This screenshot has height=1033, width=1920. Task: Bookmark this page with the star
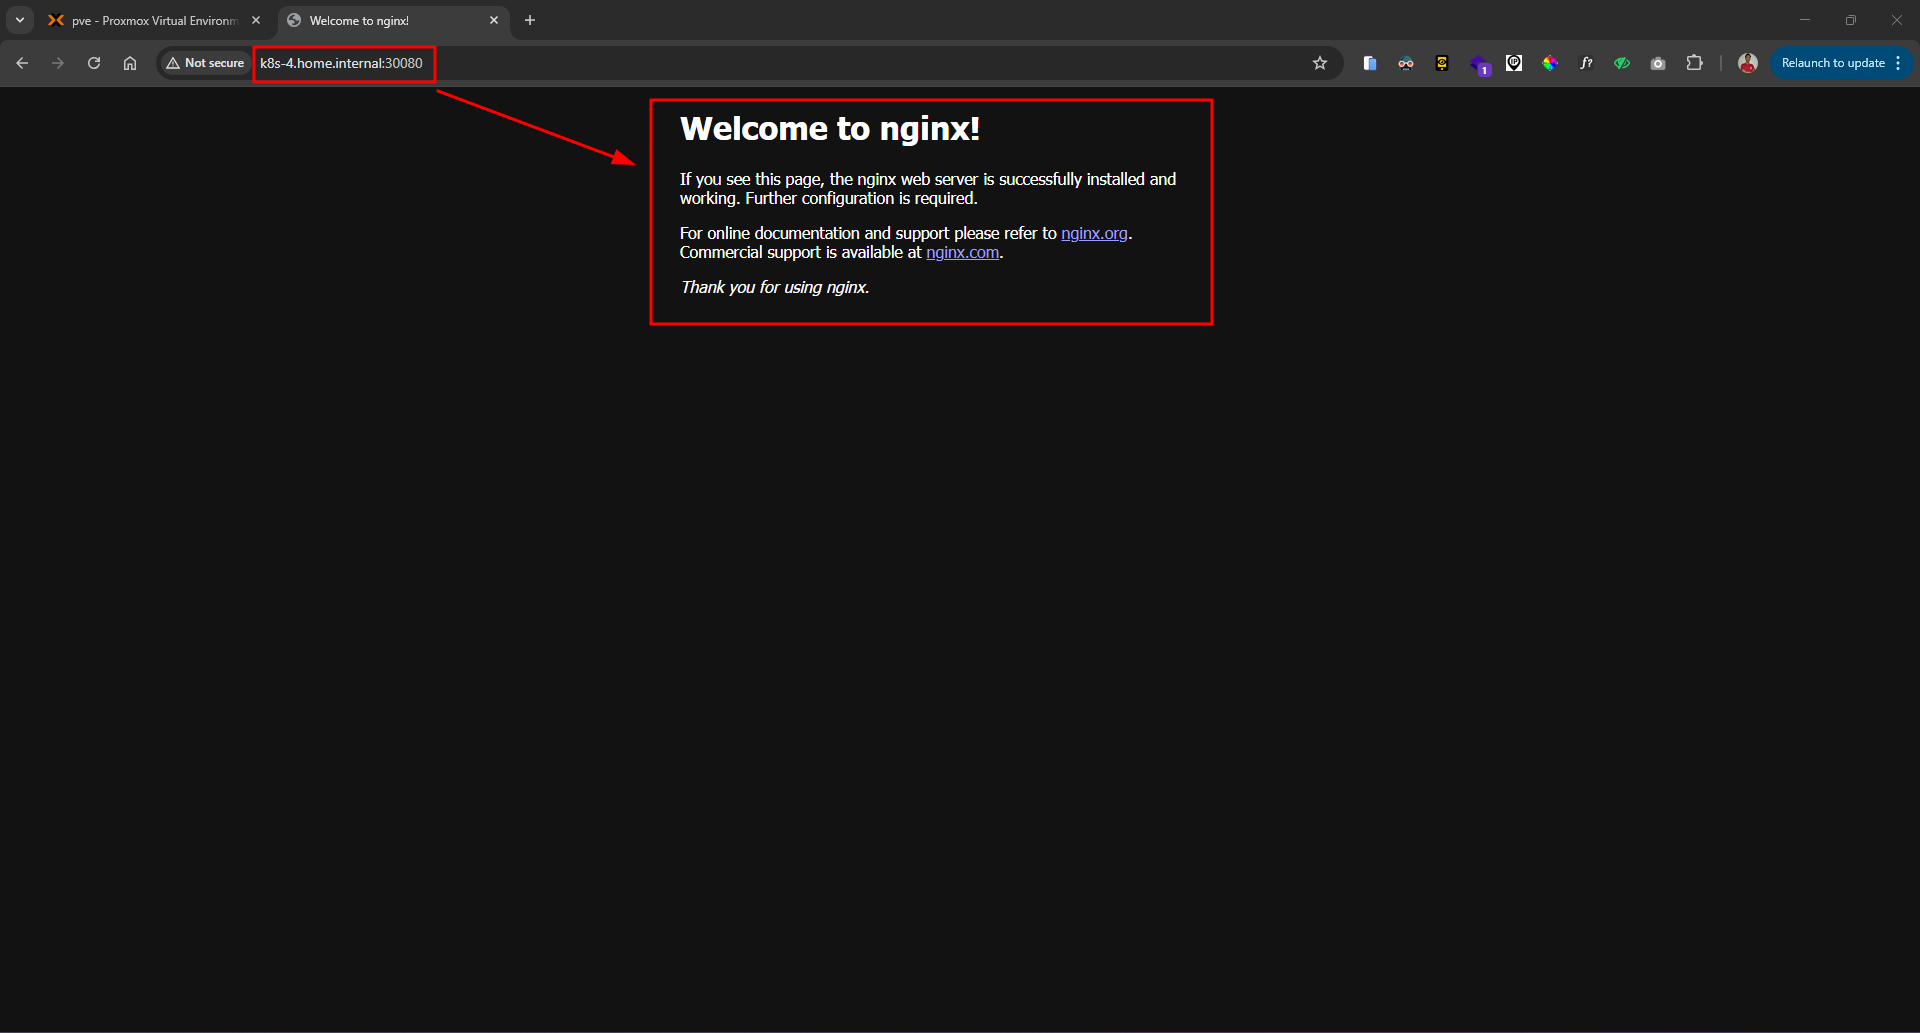click(x=1319, y=62)
